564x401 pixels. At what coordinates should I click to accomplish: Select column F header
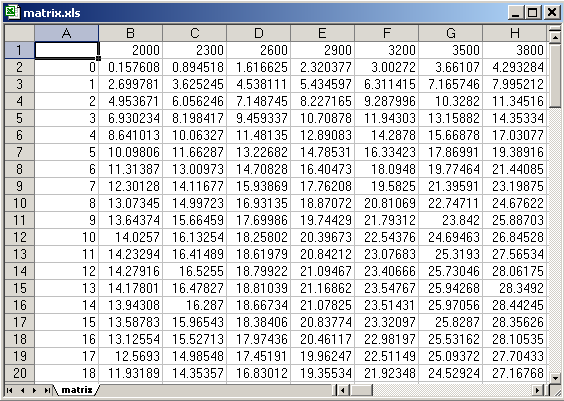[387, 33]
